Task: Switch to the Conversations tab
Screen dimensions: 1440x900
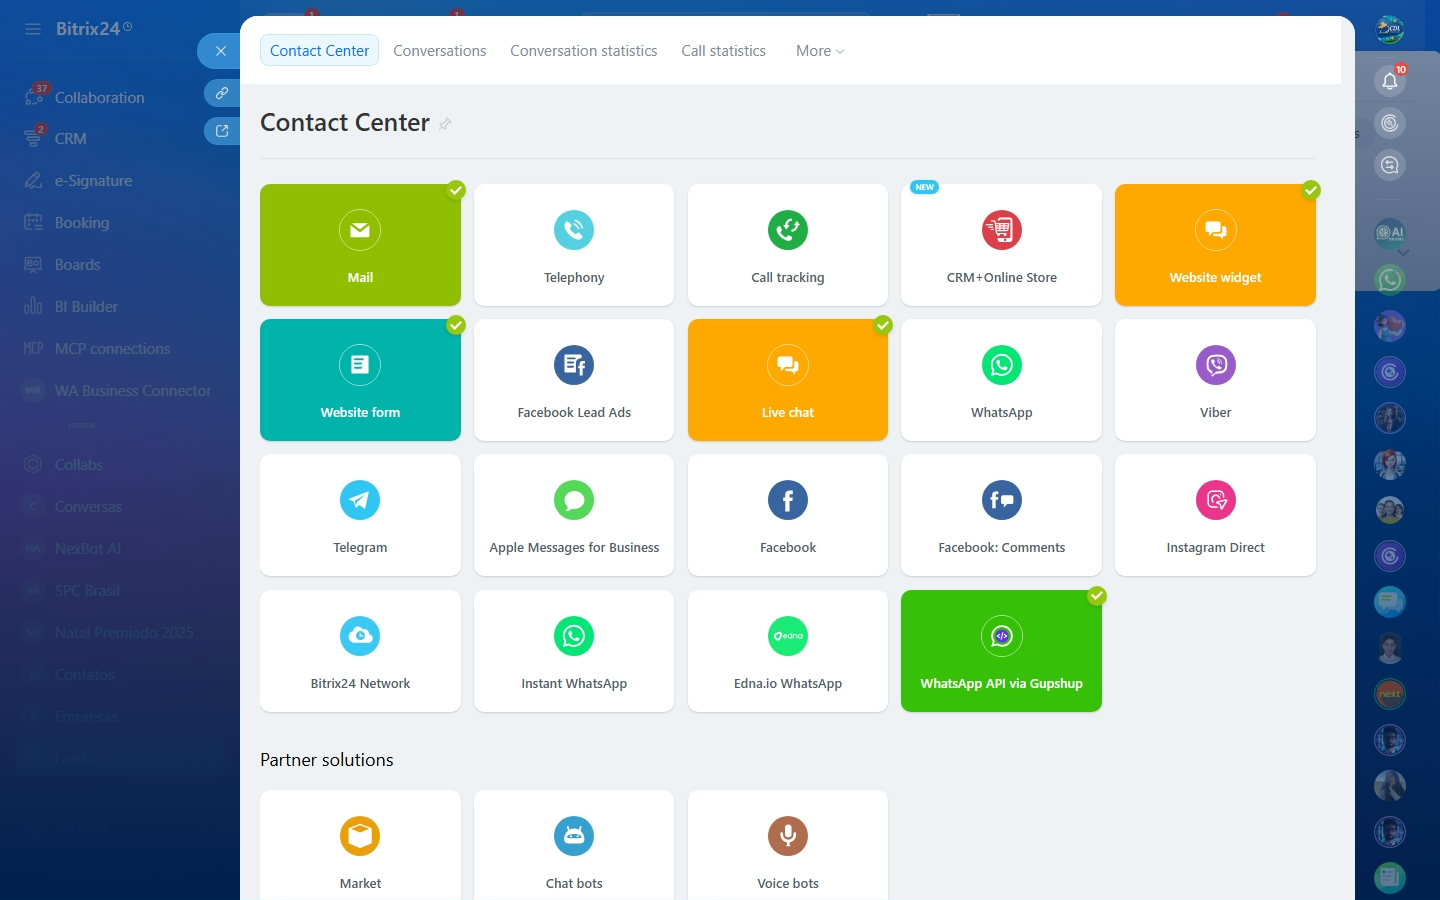Action: [439, 51]
